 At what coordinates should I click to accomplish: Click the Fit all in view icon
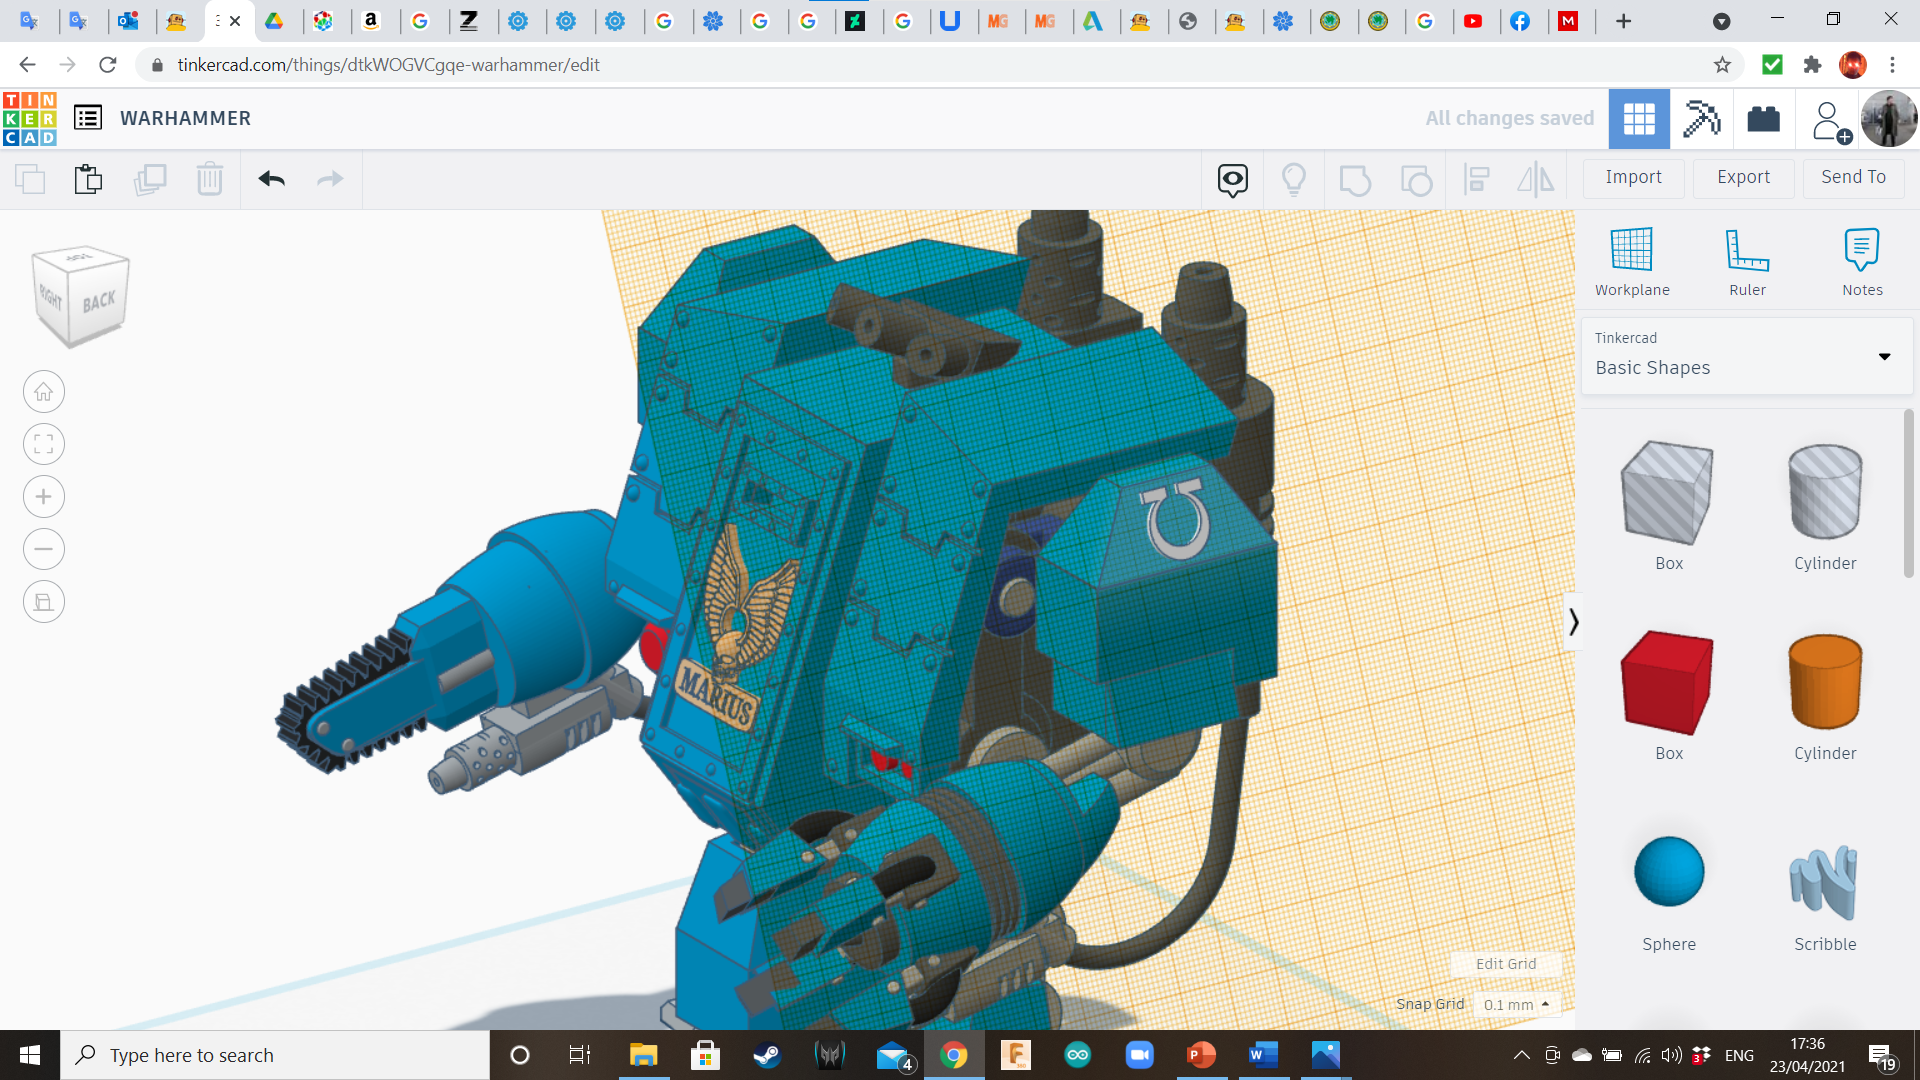(x=44, y=444)
